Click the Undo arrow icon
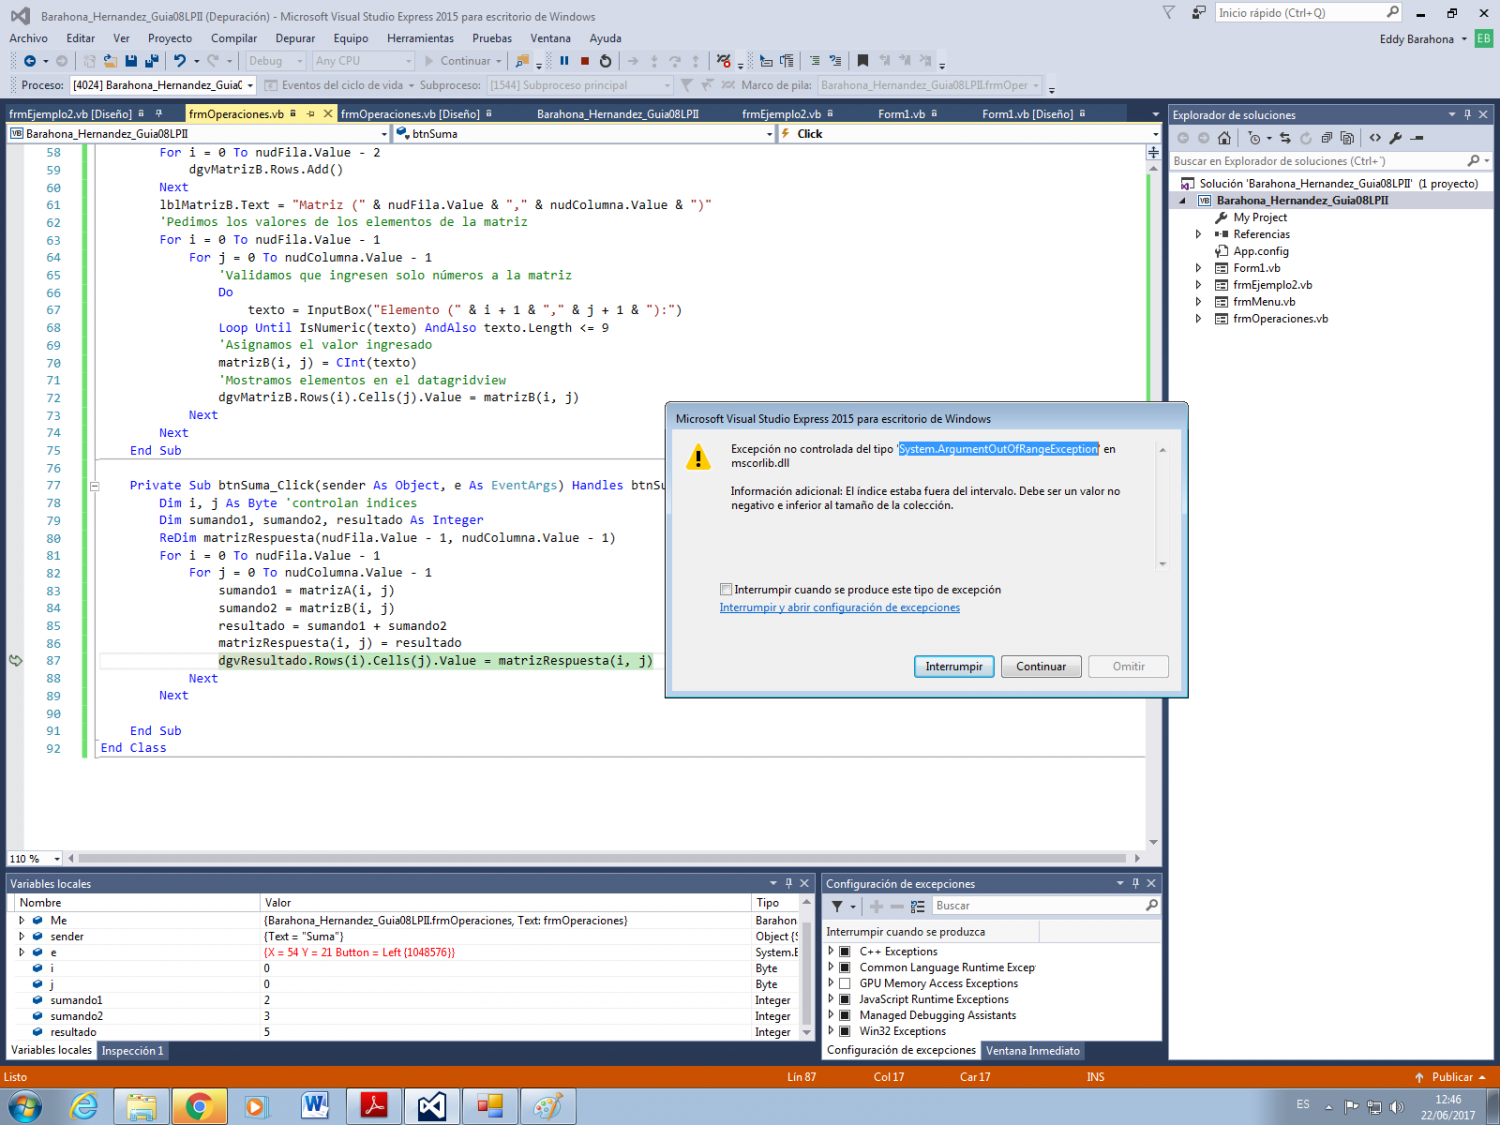Screen dimensions: 1500x1125 click(180, 61)
